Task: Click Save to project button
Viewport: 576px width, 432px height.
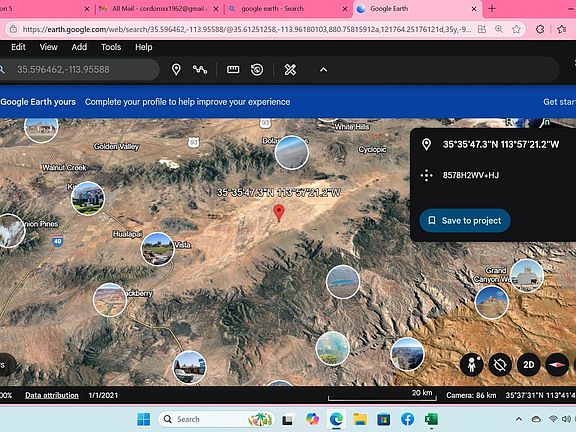Action: 465,220
